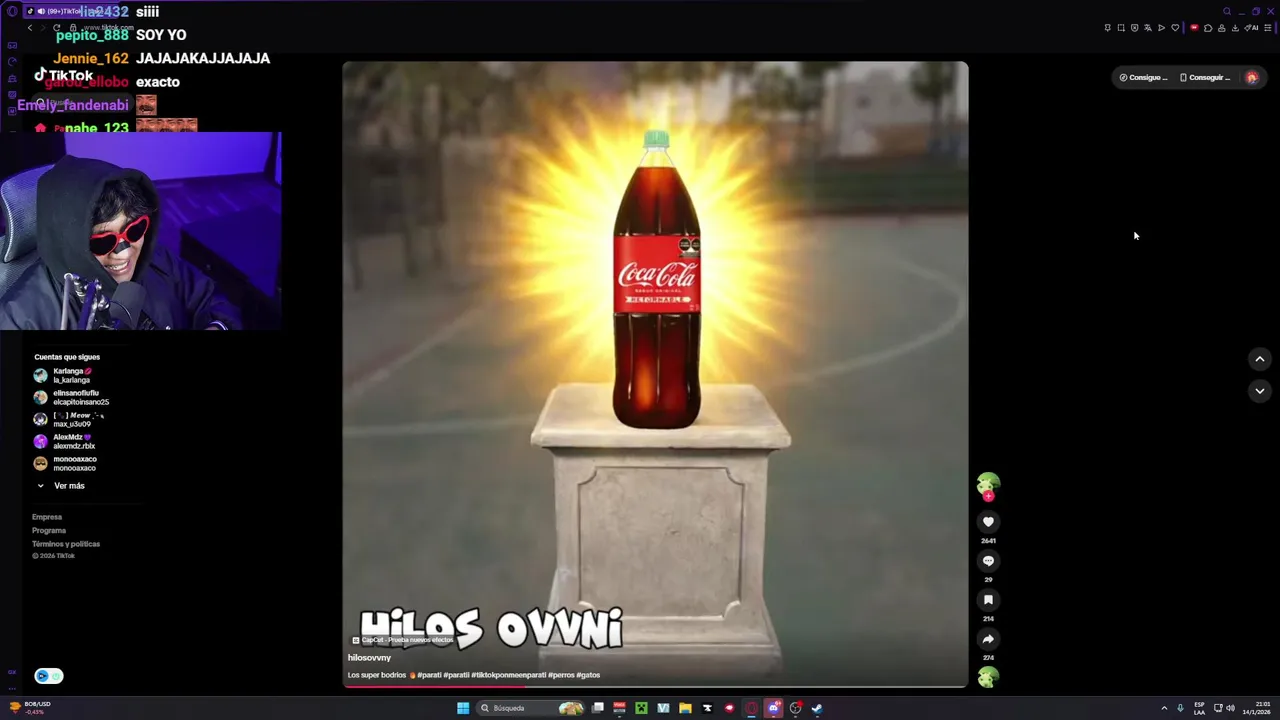Click the taskbar Búsqueda search box

tap(530, 708)
